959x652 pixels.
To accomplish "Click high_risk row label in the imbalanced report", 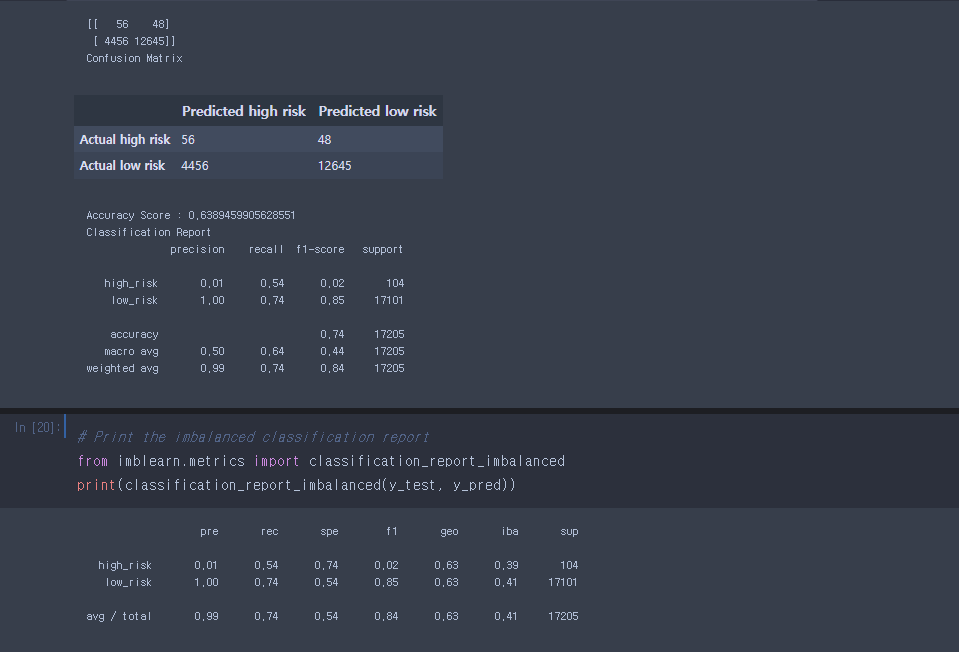I will [125, 565].
